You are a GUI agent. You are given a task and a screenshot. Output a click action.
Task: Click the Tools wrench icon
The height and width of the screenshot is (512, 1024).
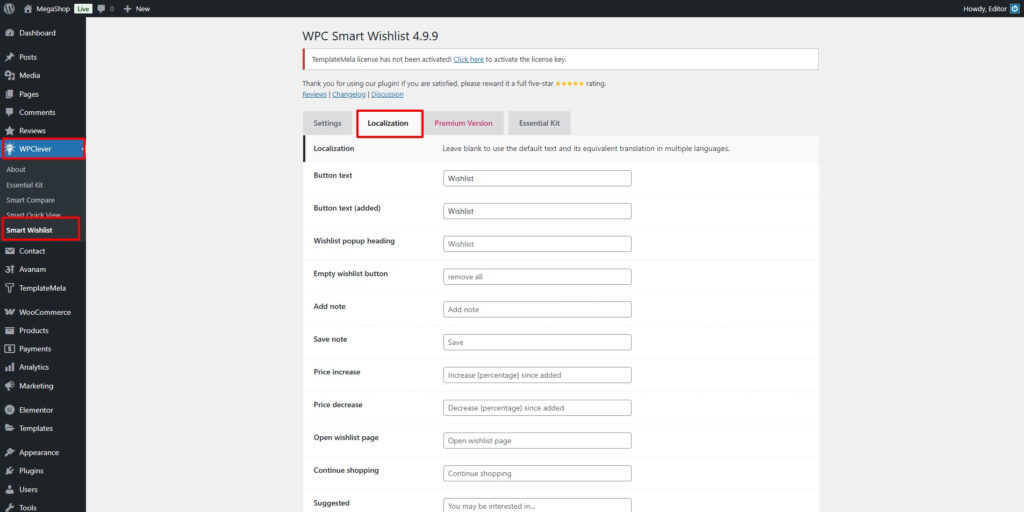point(10,507)
